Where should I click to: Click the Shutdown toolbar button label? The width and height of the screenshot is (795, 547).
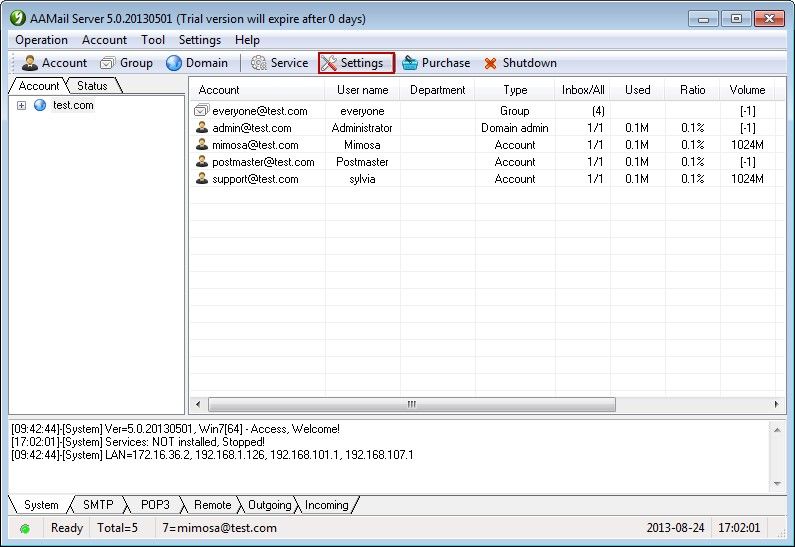click(x=530, y=63)
